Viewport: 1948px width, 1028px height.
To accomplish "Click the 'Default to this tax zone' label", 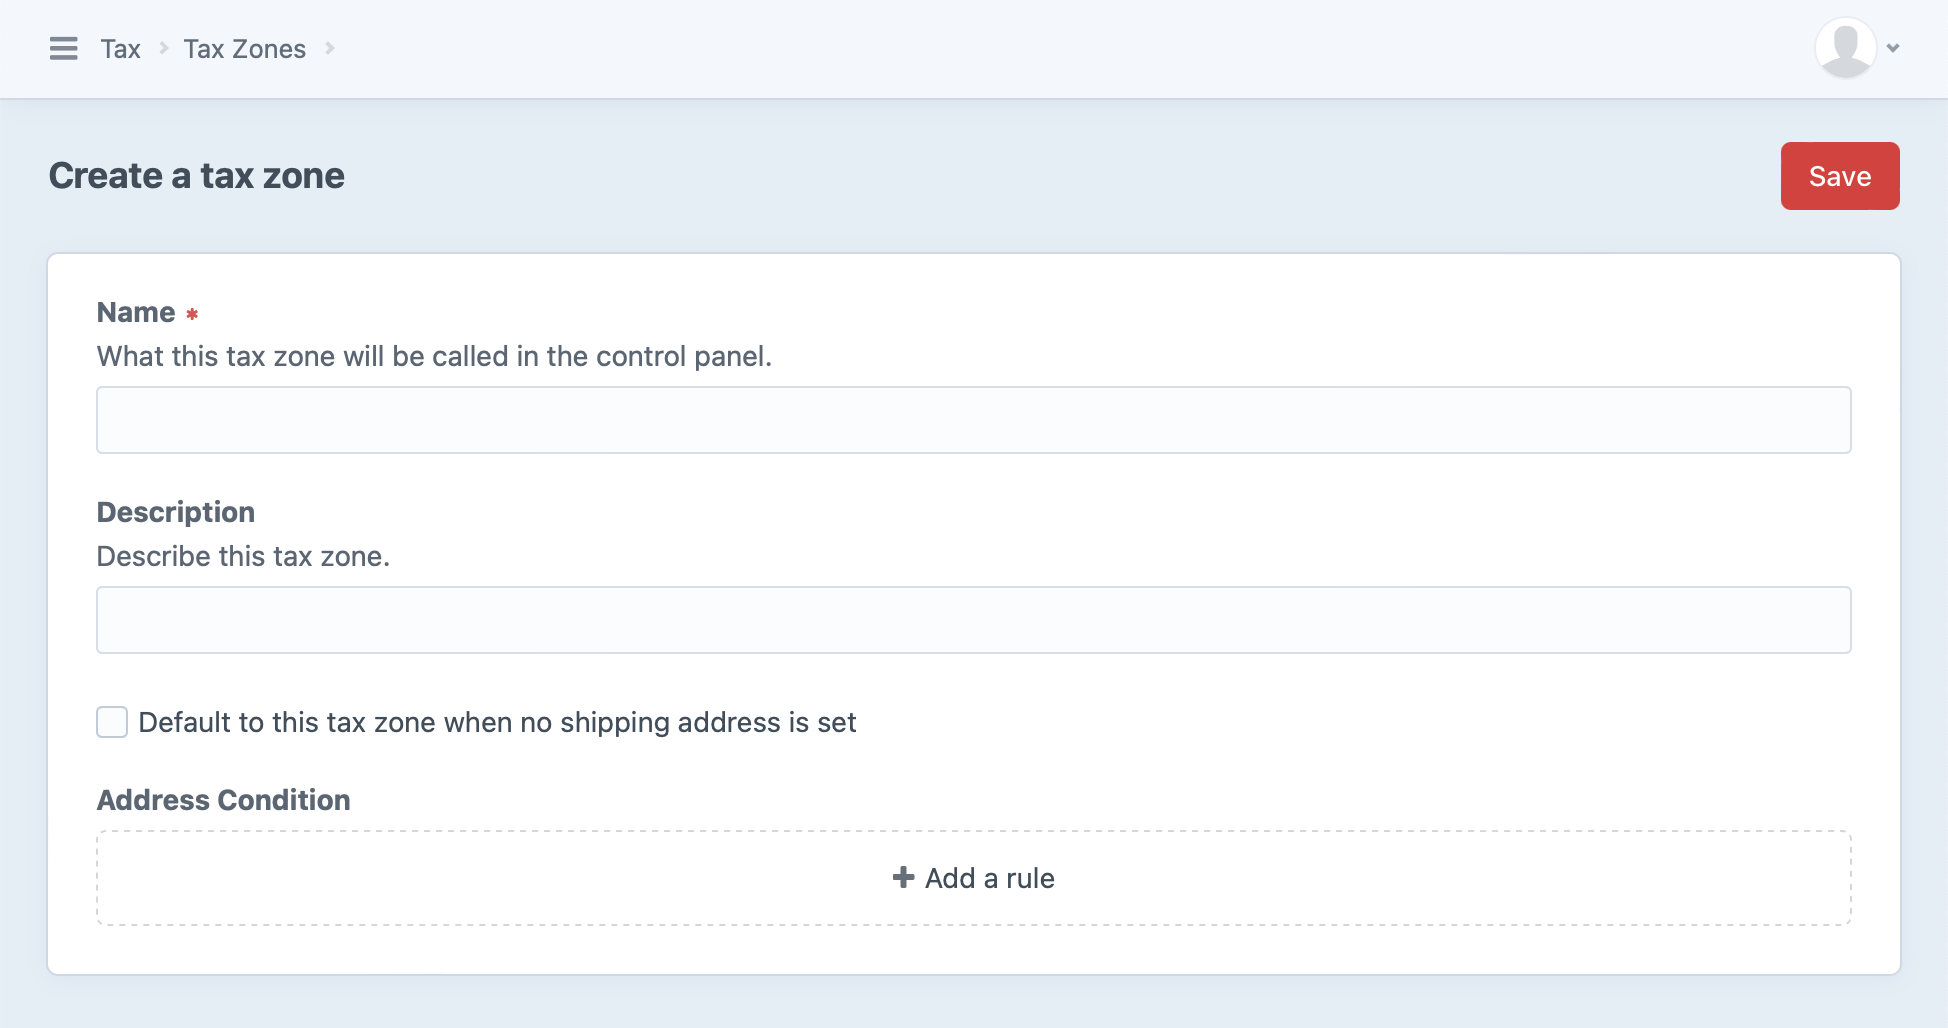I will 497,722.
